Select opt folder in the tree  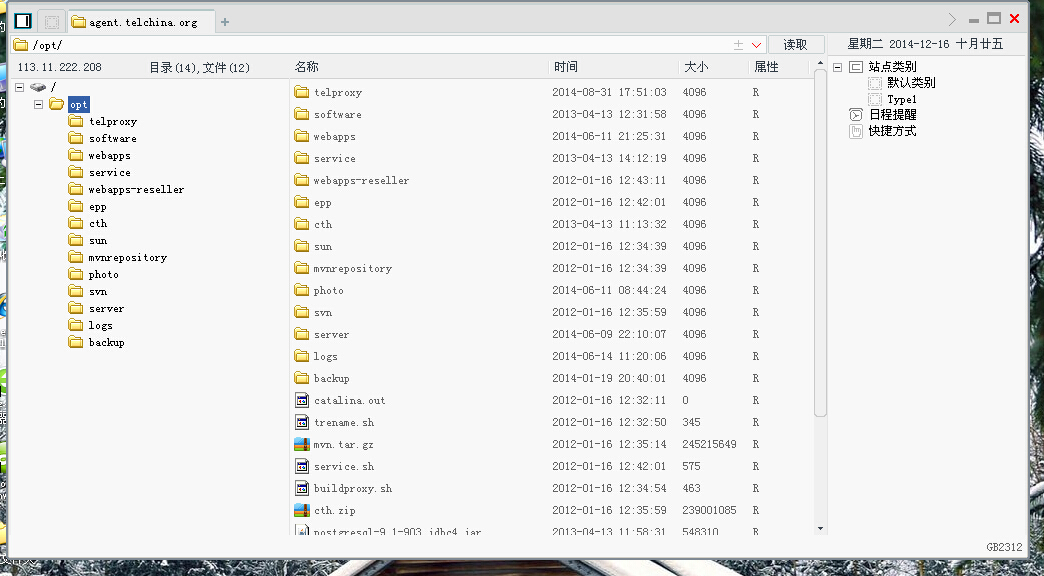point(79,105)
